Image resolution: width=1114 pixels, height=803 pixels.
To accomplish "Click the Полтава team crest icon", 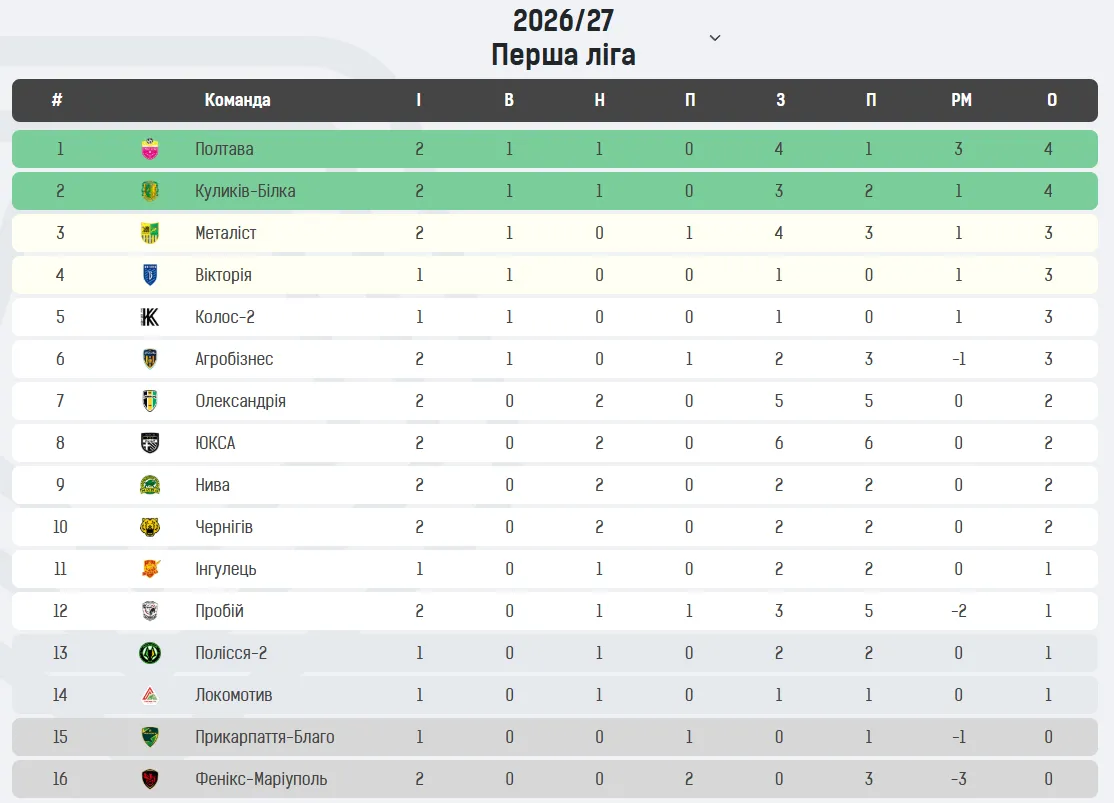I will pos(150,149).
